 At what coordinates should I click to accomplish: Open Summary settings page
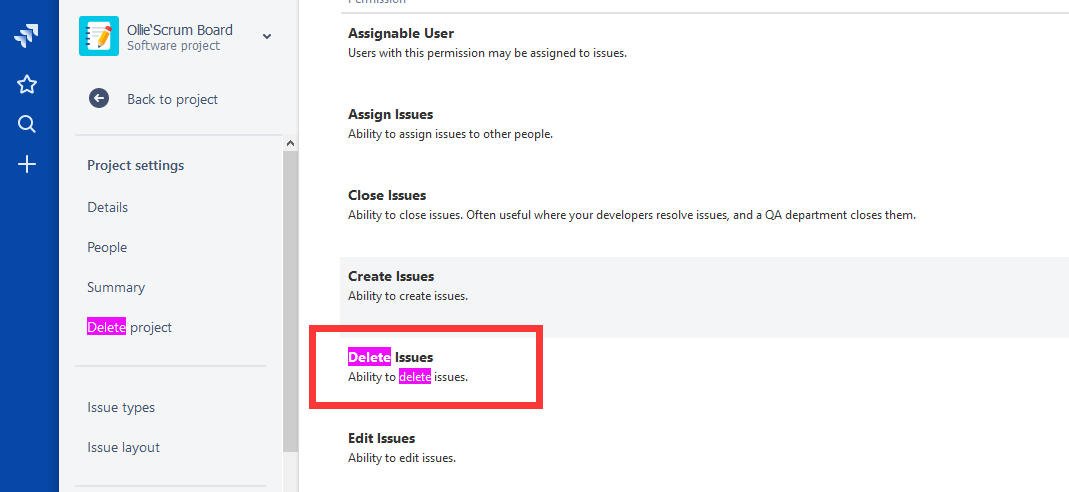click(116, 288)
